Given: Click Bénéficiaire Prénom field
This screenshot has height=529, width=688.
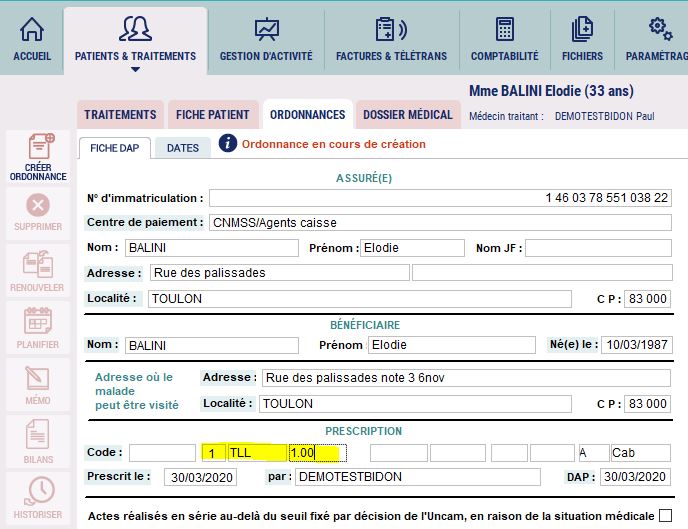Looking at the screenshot, I should click(452, 345).
